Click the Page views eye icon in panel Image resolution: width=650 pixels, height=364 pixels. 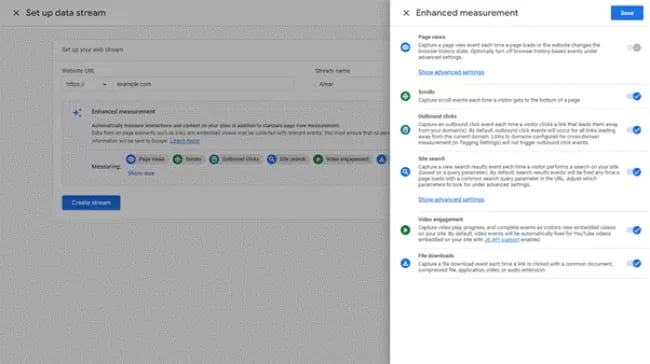405,47
